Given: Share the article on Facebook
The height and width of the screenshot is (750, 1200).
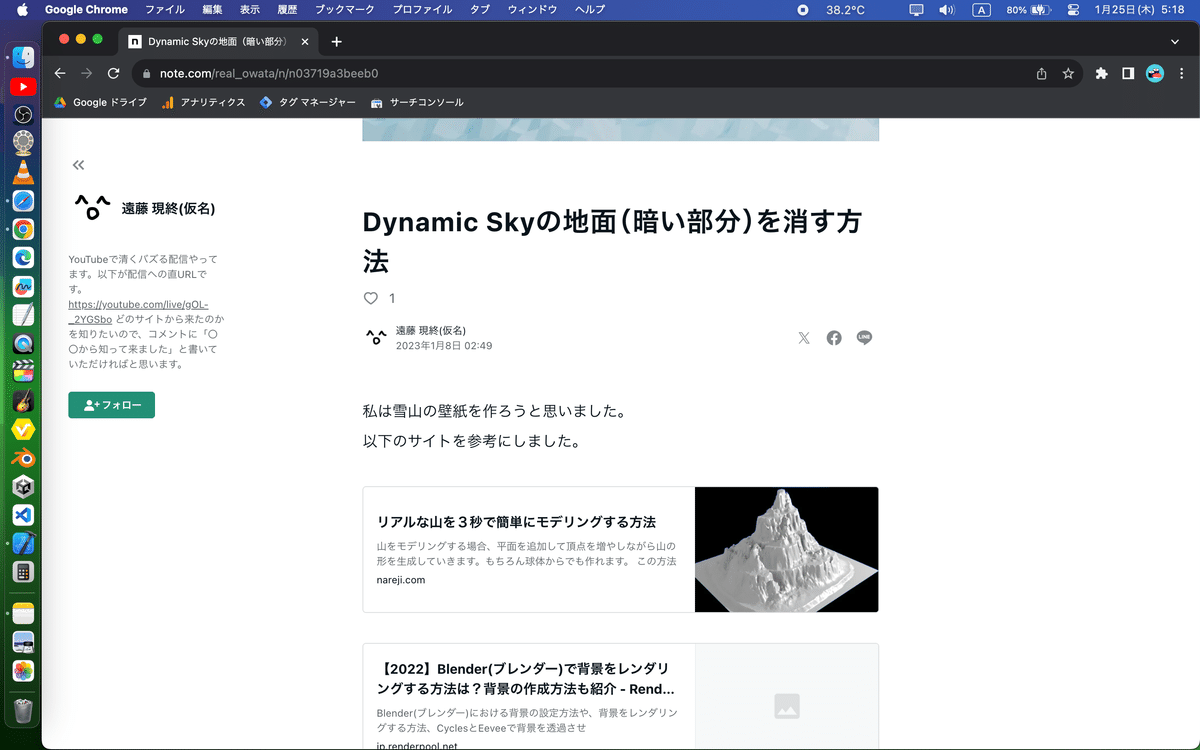Looking at the screenshot, I should click(x=834, y=338).
